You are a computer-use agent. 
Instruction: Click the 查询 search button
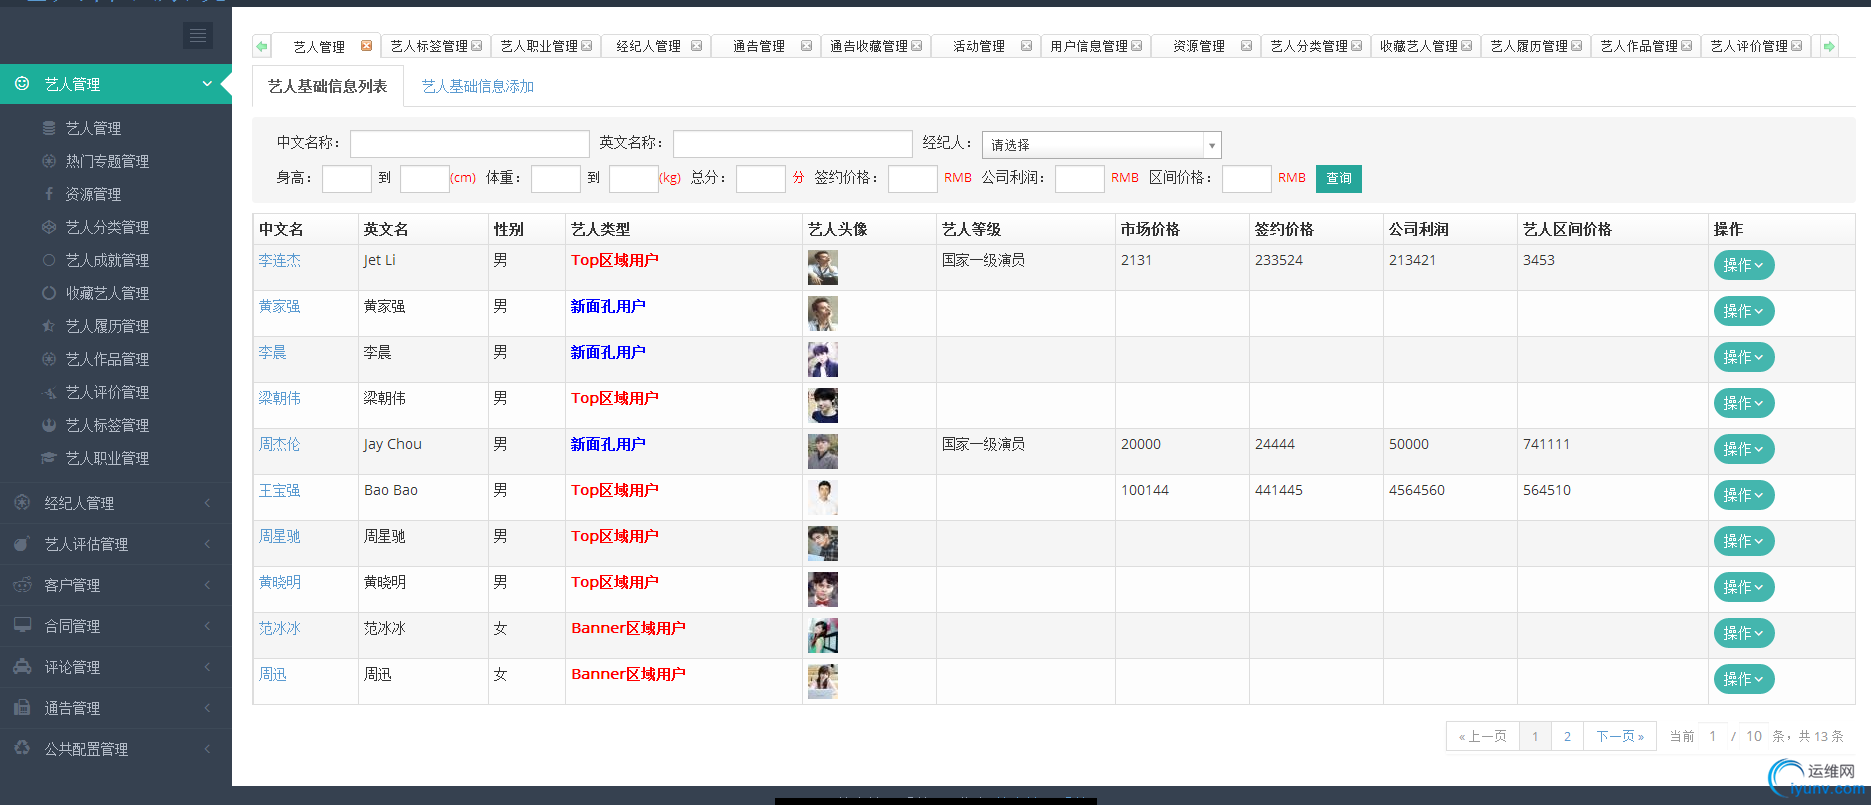1339,178
